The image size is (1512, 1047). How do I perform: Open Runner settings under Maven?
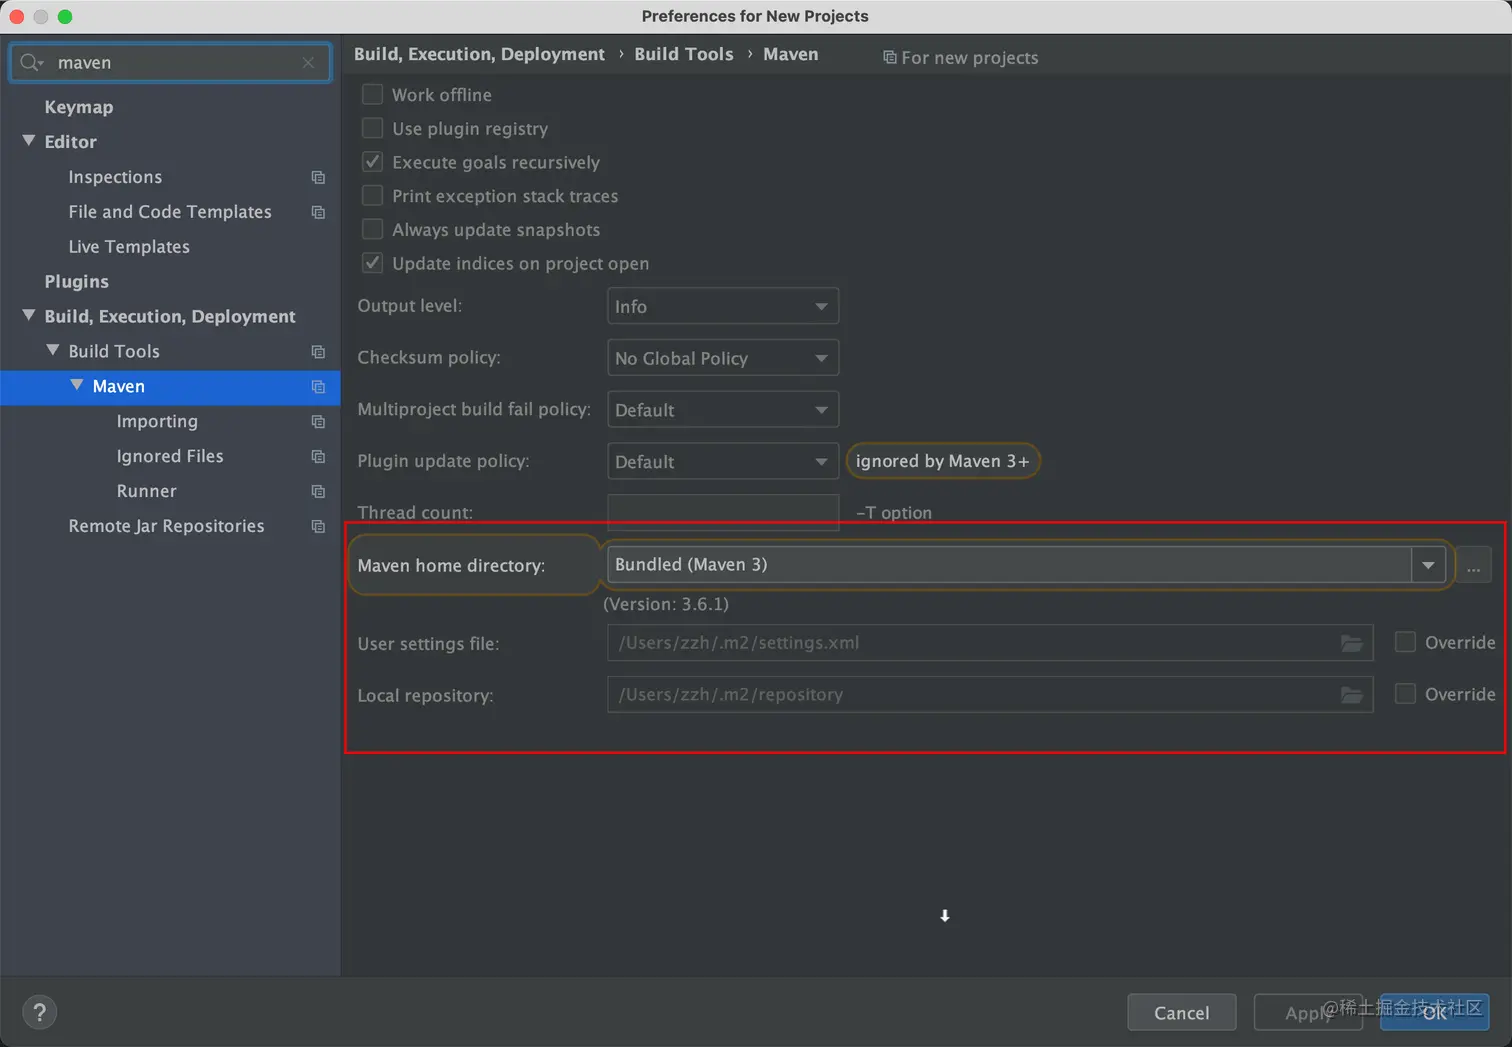pos(146,492)
